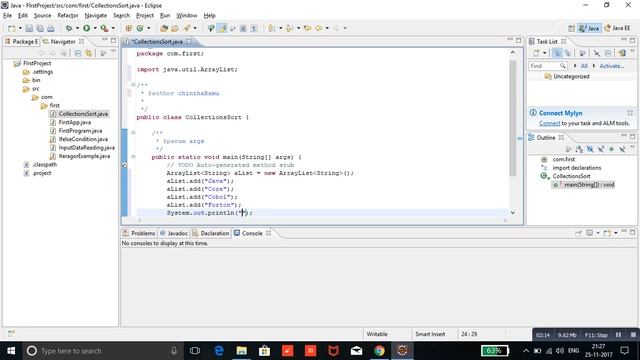Click the Back navigation arrow icon
This screenshot has width=640, height=360.
[318, 28]
